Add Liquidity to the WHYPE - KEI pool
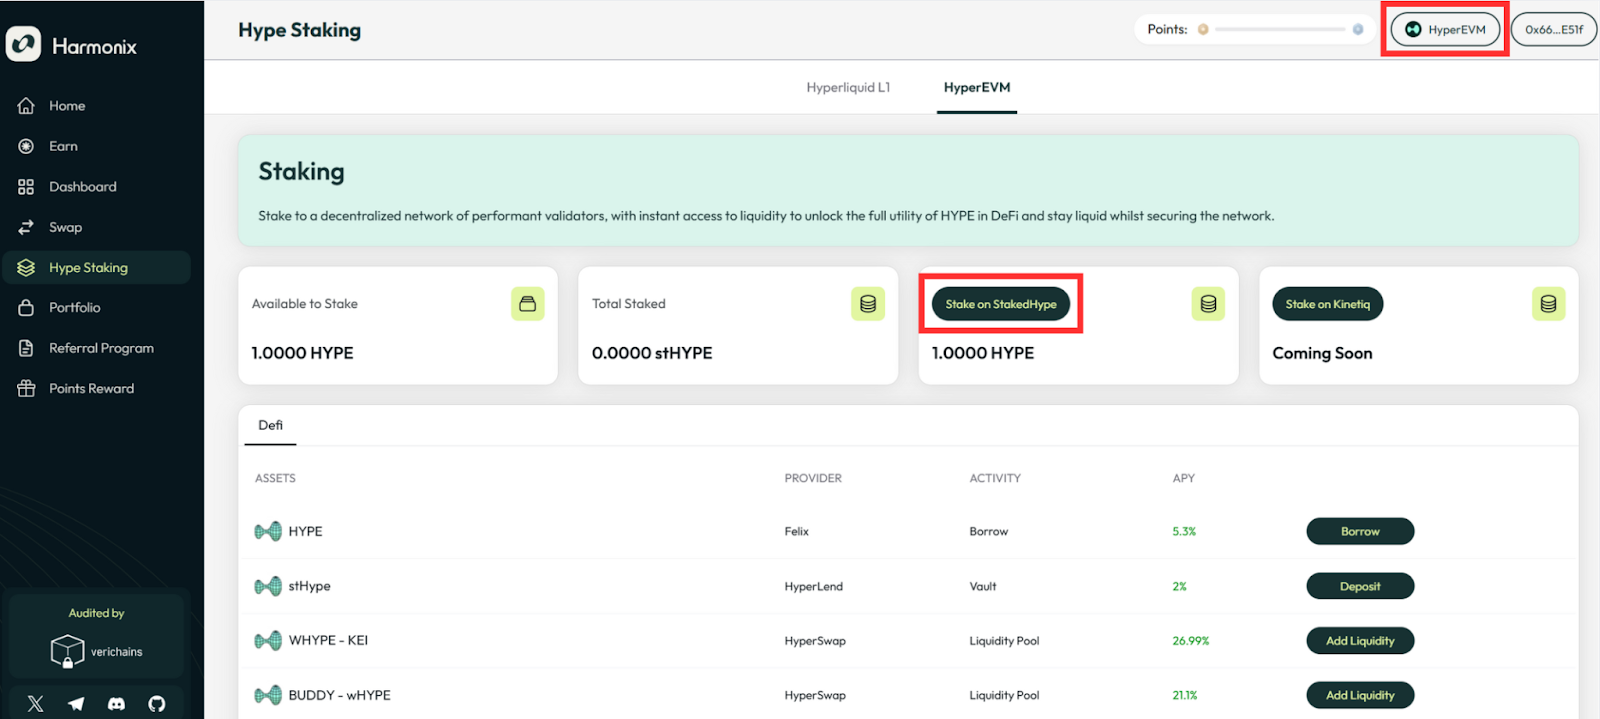The image size is (1600, 719). [1359, 641]
